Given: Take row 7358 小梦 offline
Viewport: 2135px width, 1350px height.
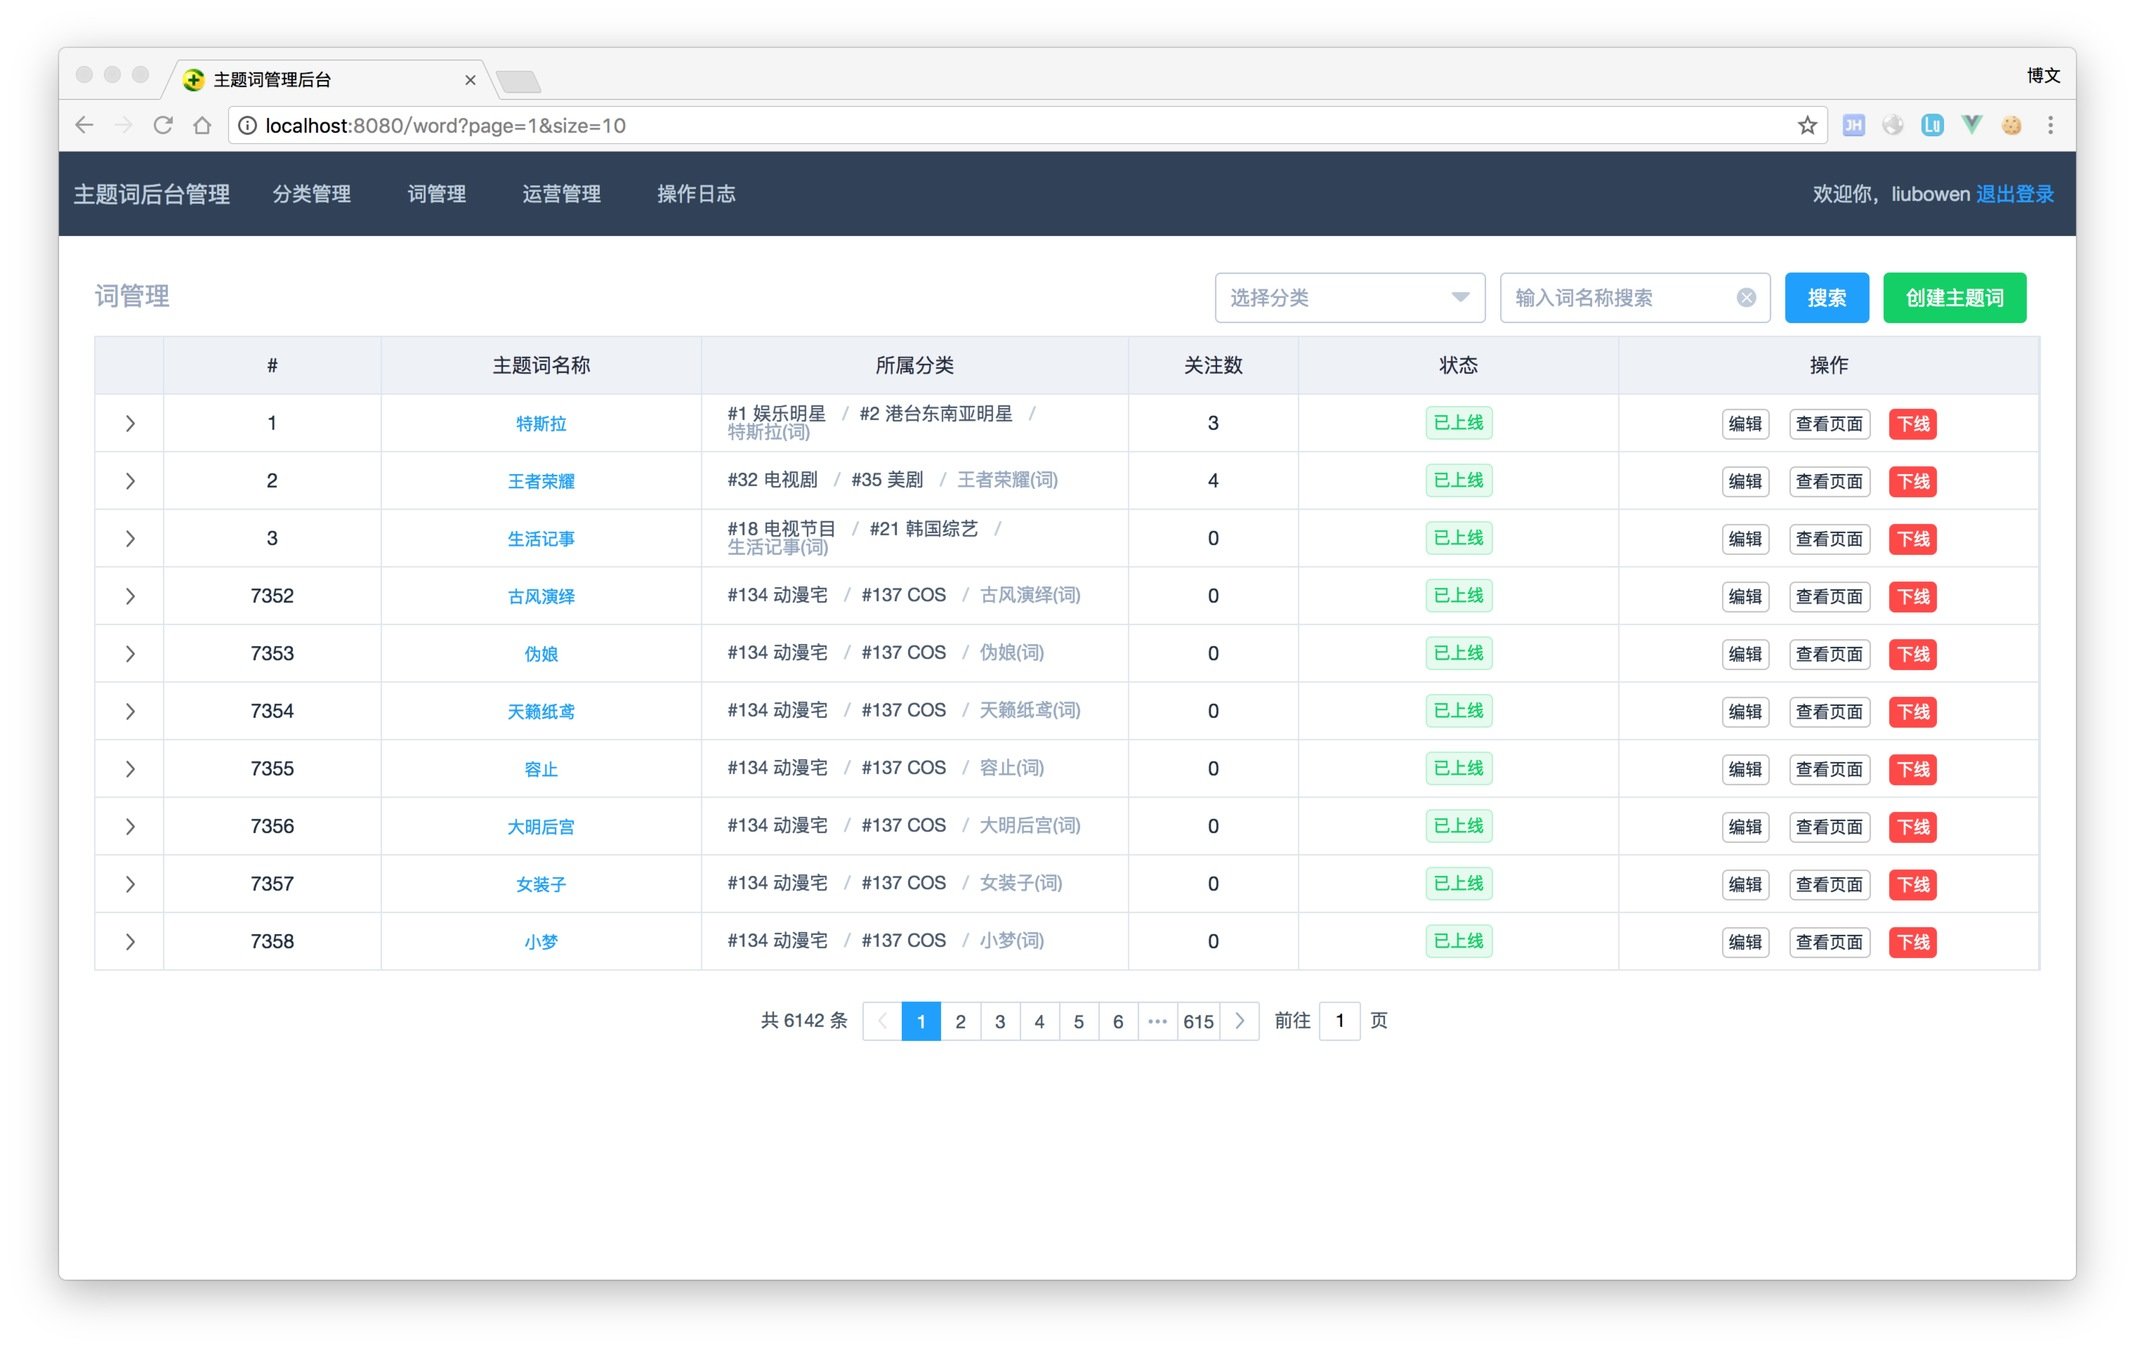Looking at the screenshot, I should (1912, 942).
